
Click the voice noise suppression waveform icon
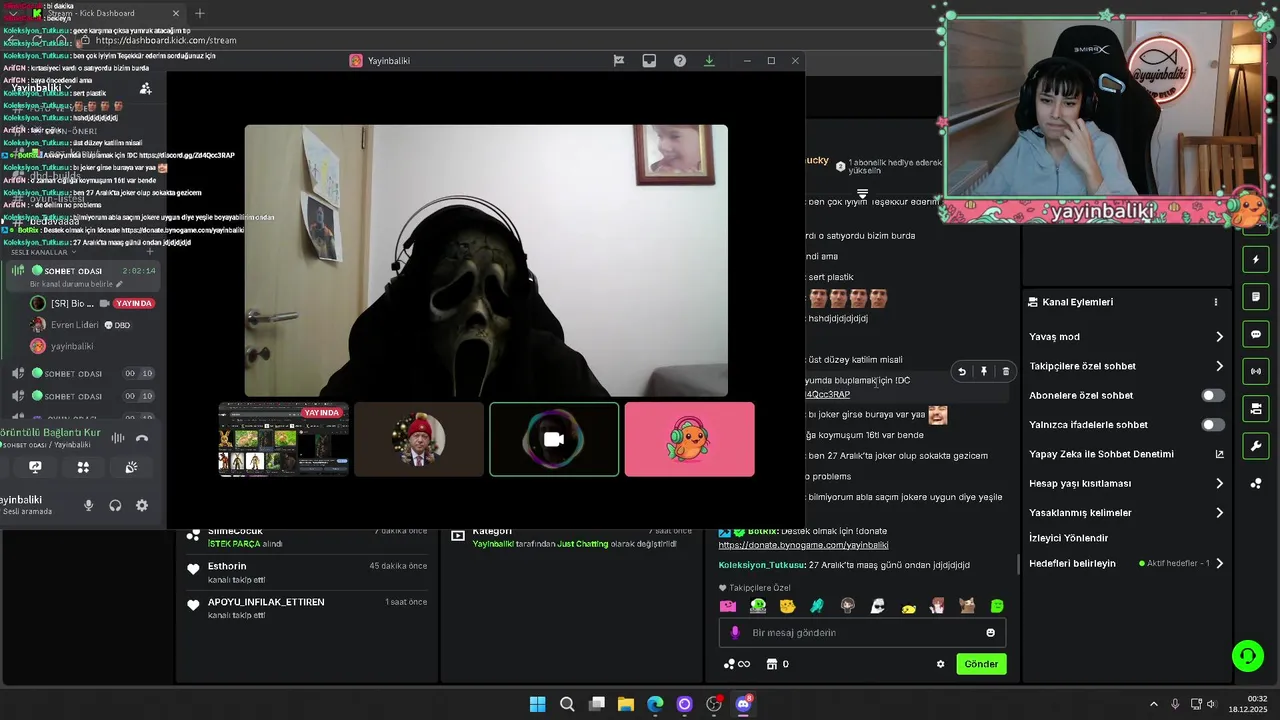tap(118, 438)
